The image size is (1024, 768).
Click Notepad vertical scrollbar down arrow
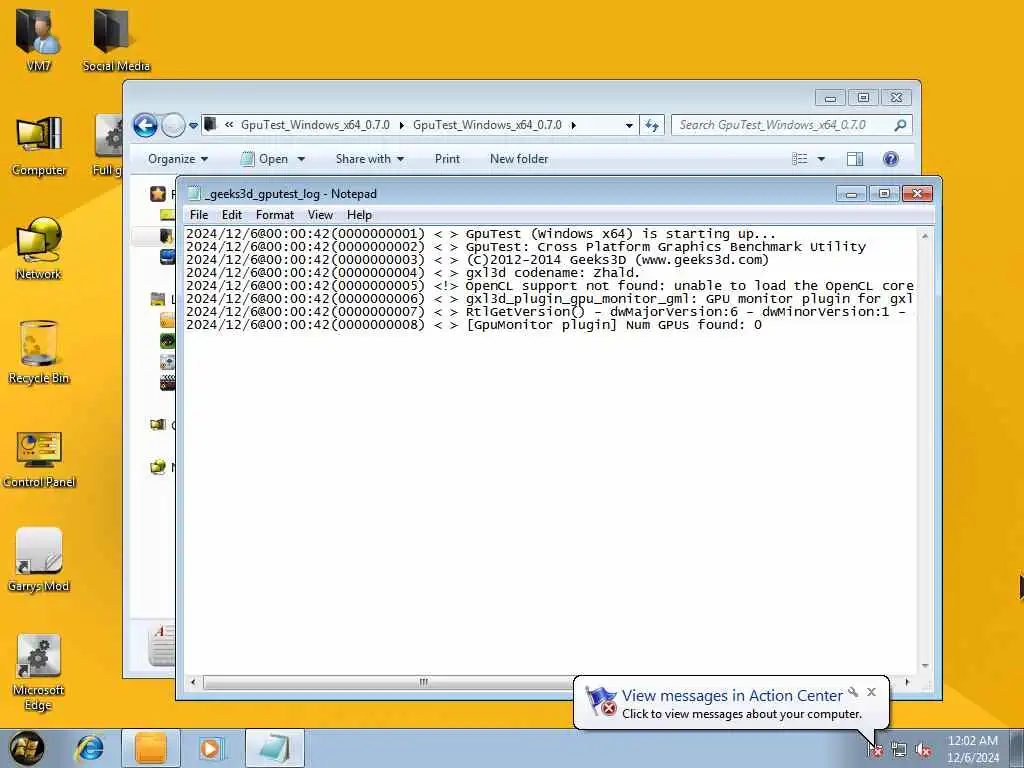(925, 665)
